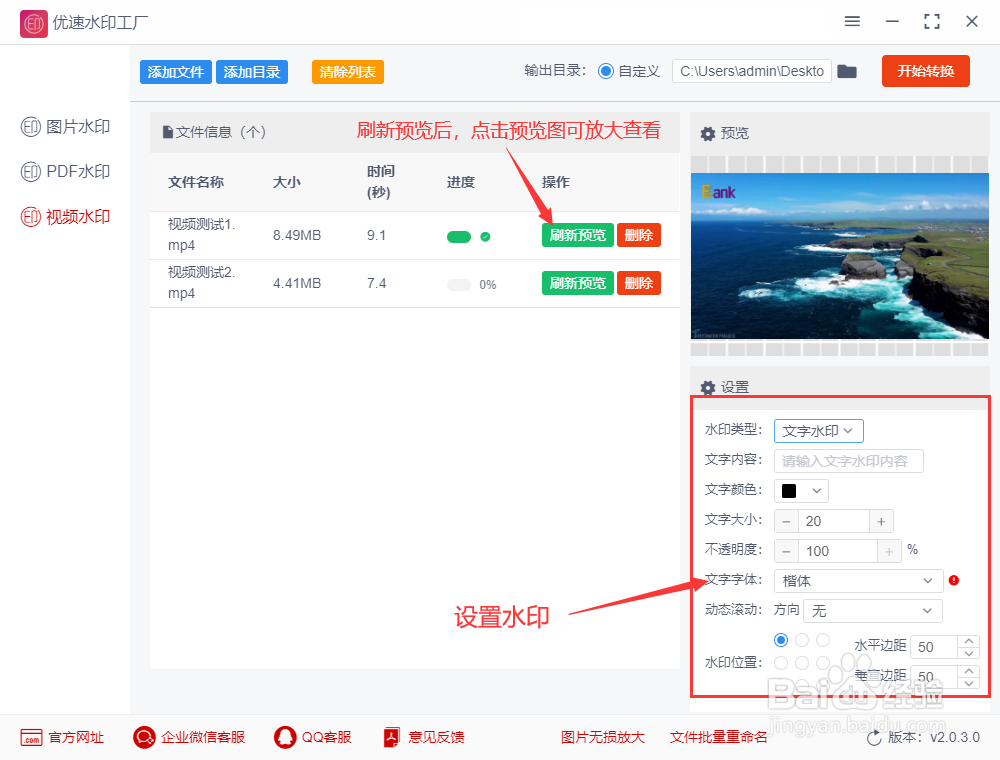The width and height of the screenshot is (1000, 760).
Task: Increase 水平边距 with up arrow
Action: (x=969, y=641)
